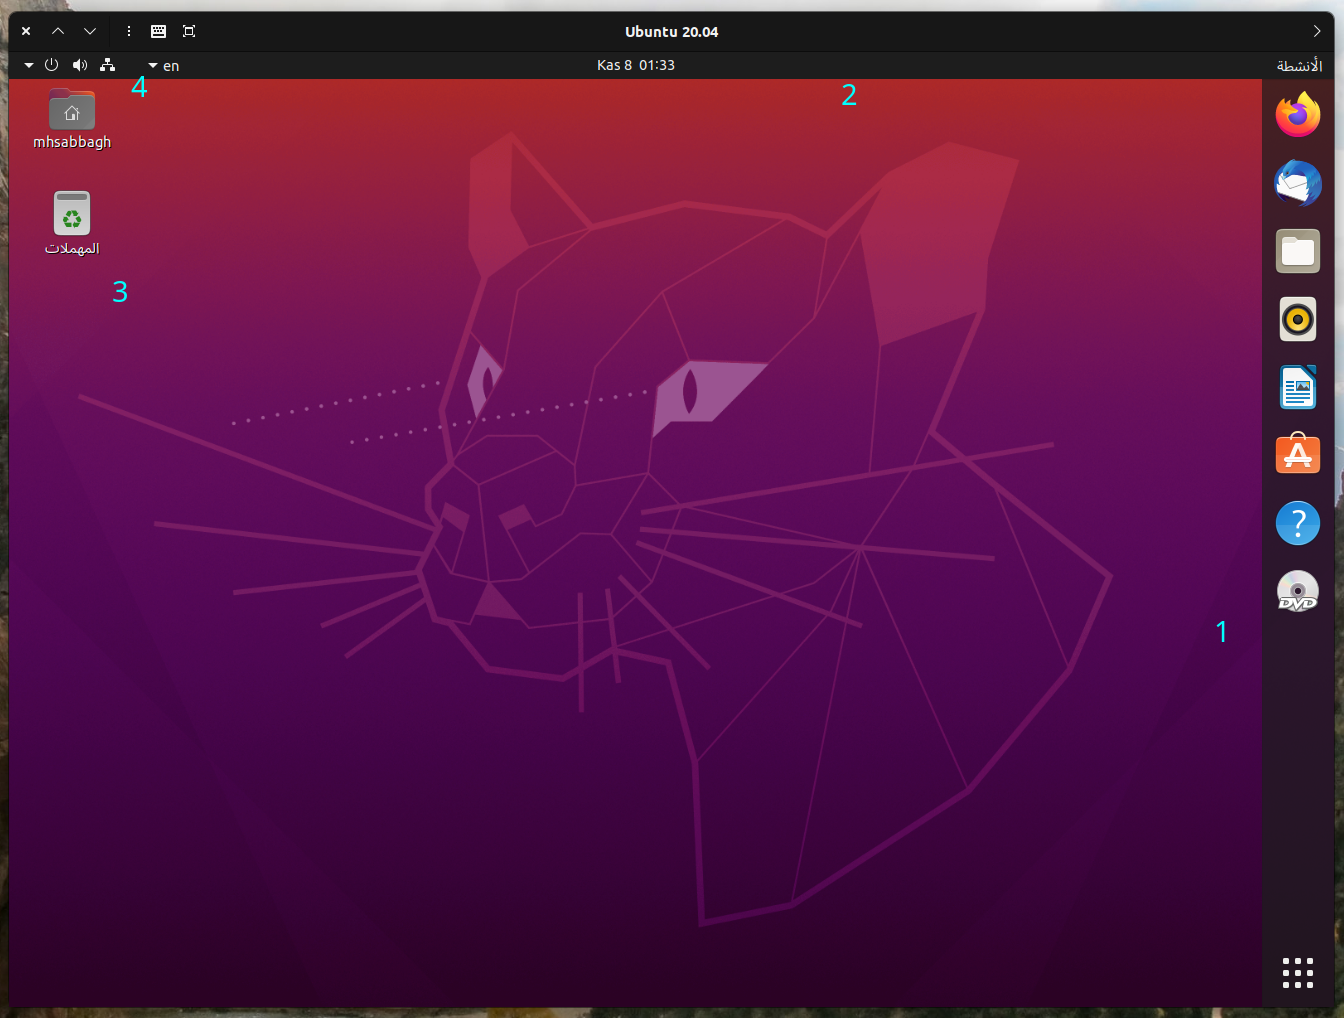This screenshot has height=1018, width=1344.
Task: Click the wired network status icon
Action: pos(107,65)
